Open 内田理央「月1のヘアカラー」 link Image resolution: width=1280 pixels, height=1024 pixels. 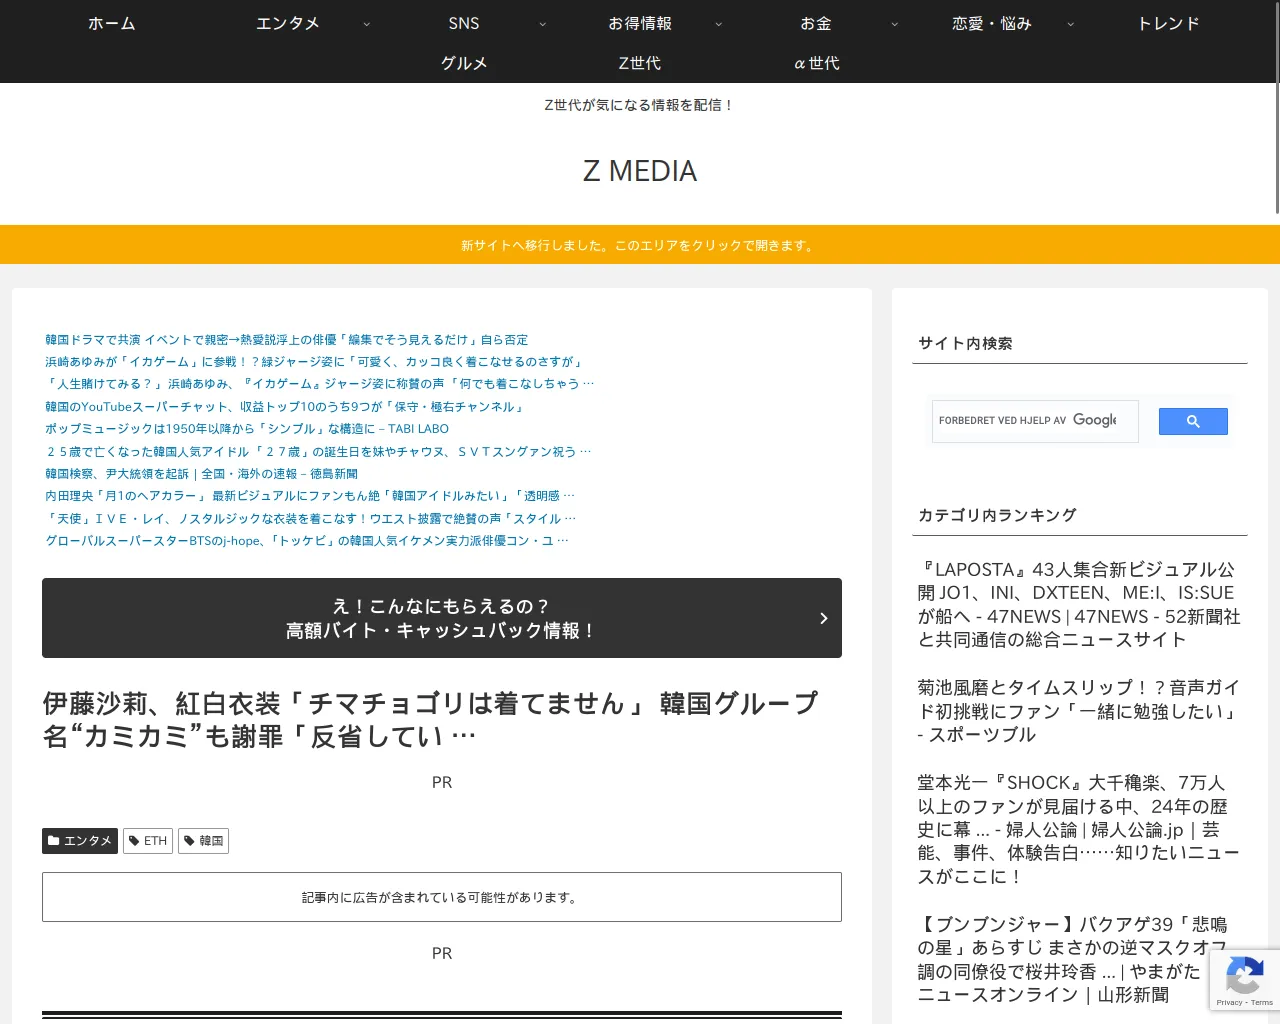(310, 496)
